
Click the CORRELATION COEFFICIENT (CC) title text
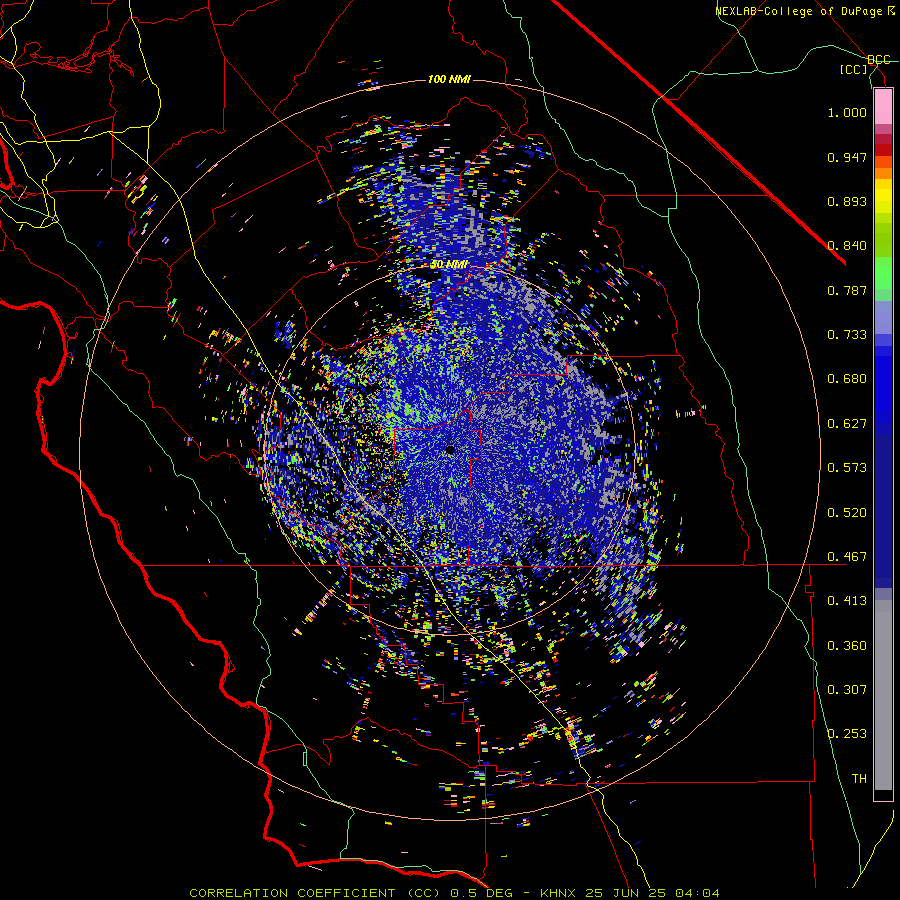315,893
